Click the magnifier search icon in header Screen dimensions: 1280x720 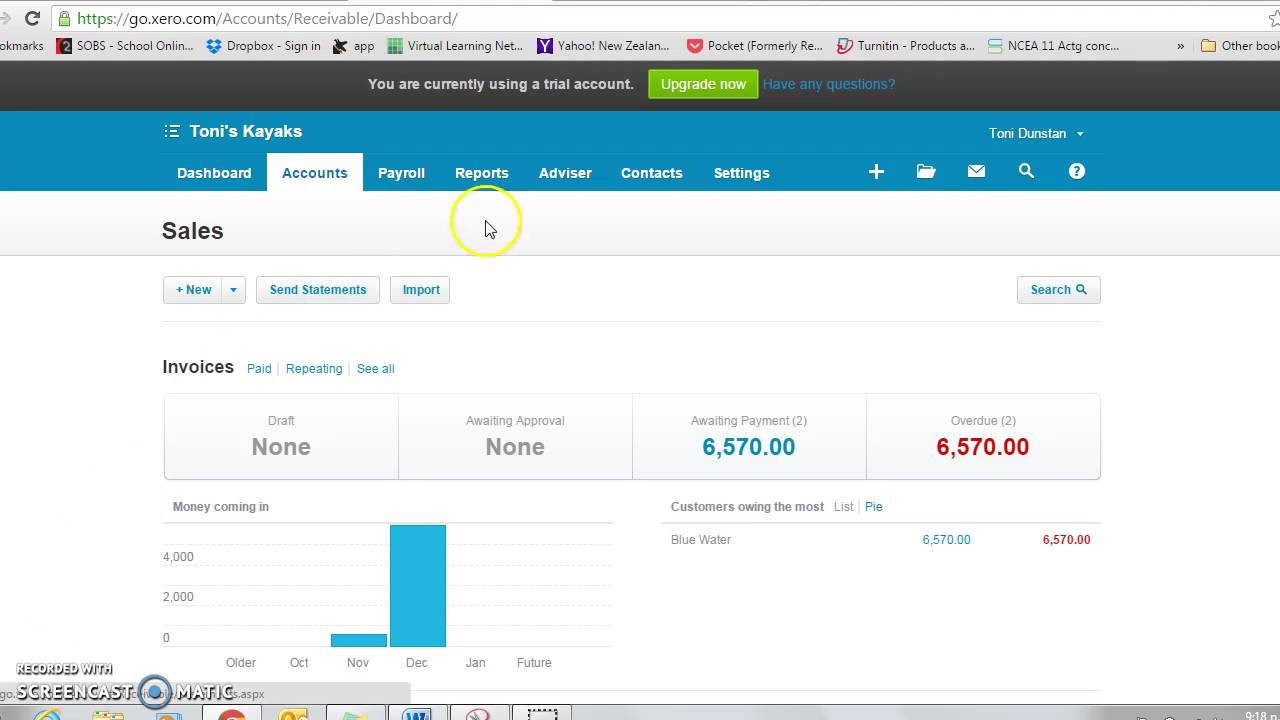point(1026,172)
